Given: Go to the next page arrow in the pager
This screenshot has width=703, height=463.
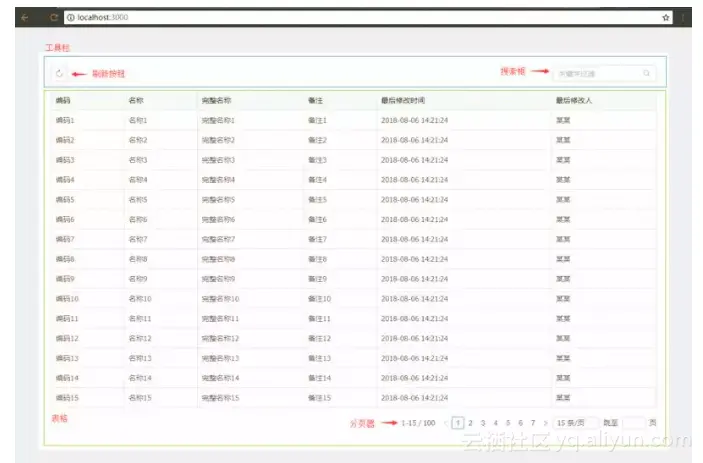Looking at the screenshot, I should pos(546,423).
